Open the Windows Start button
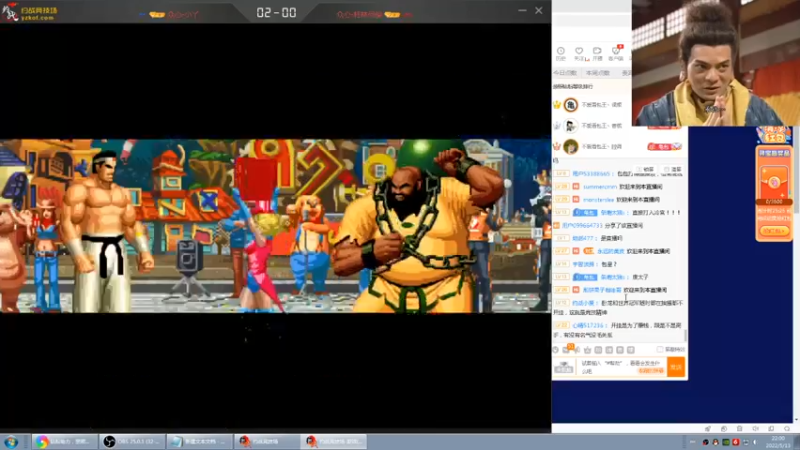 (x=11, y=442)
